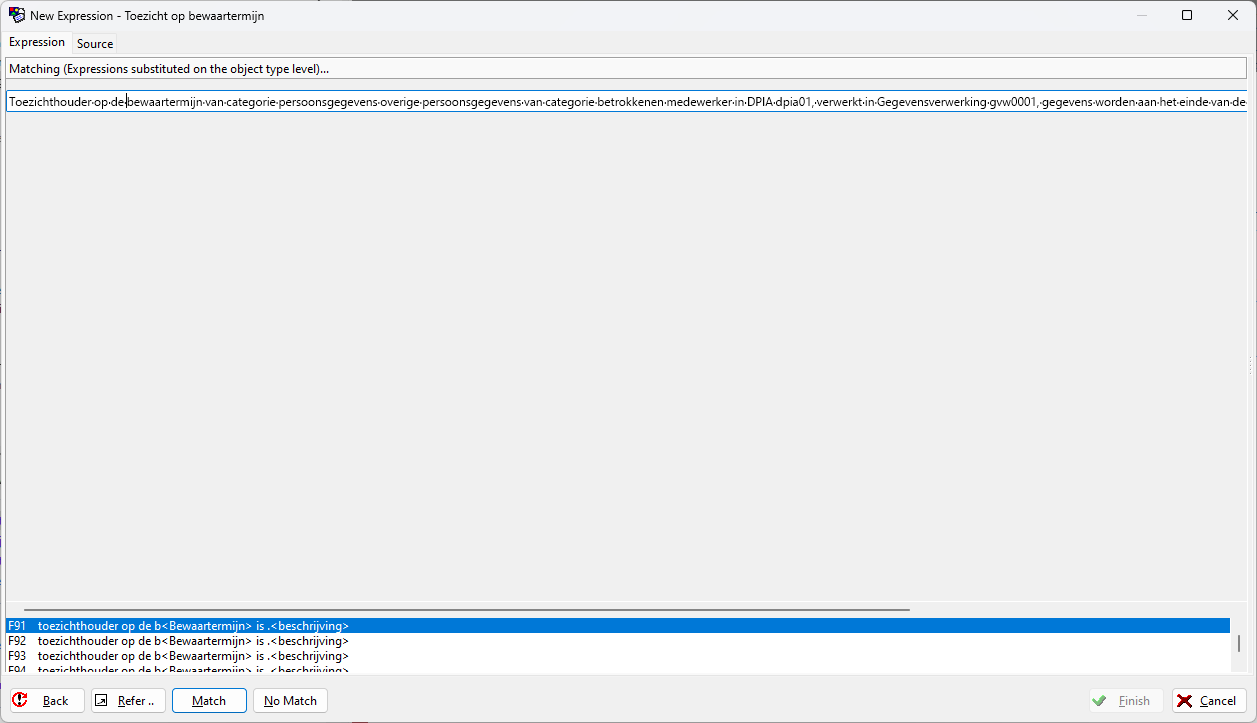The height and width of the screenshot is (723, 1257).
Task: Go back using the Back button
Action: point(47,700)
